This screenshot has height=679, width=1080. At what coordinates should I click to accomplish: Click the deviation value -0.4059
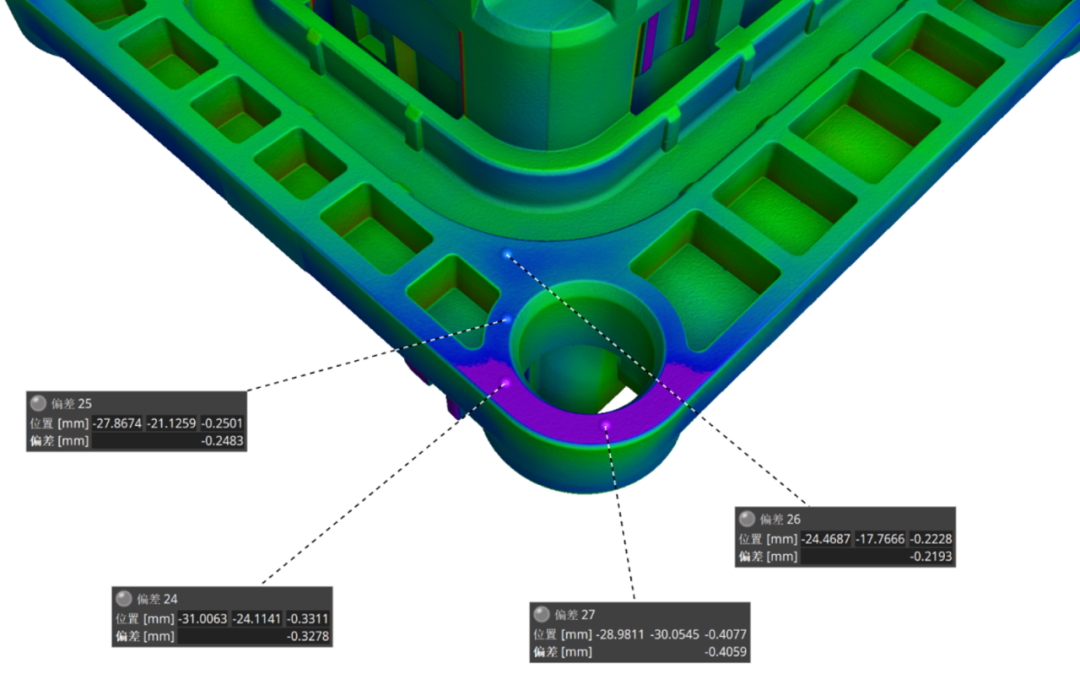(x=725, y=651)
